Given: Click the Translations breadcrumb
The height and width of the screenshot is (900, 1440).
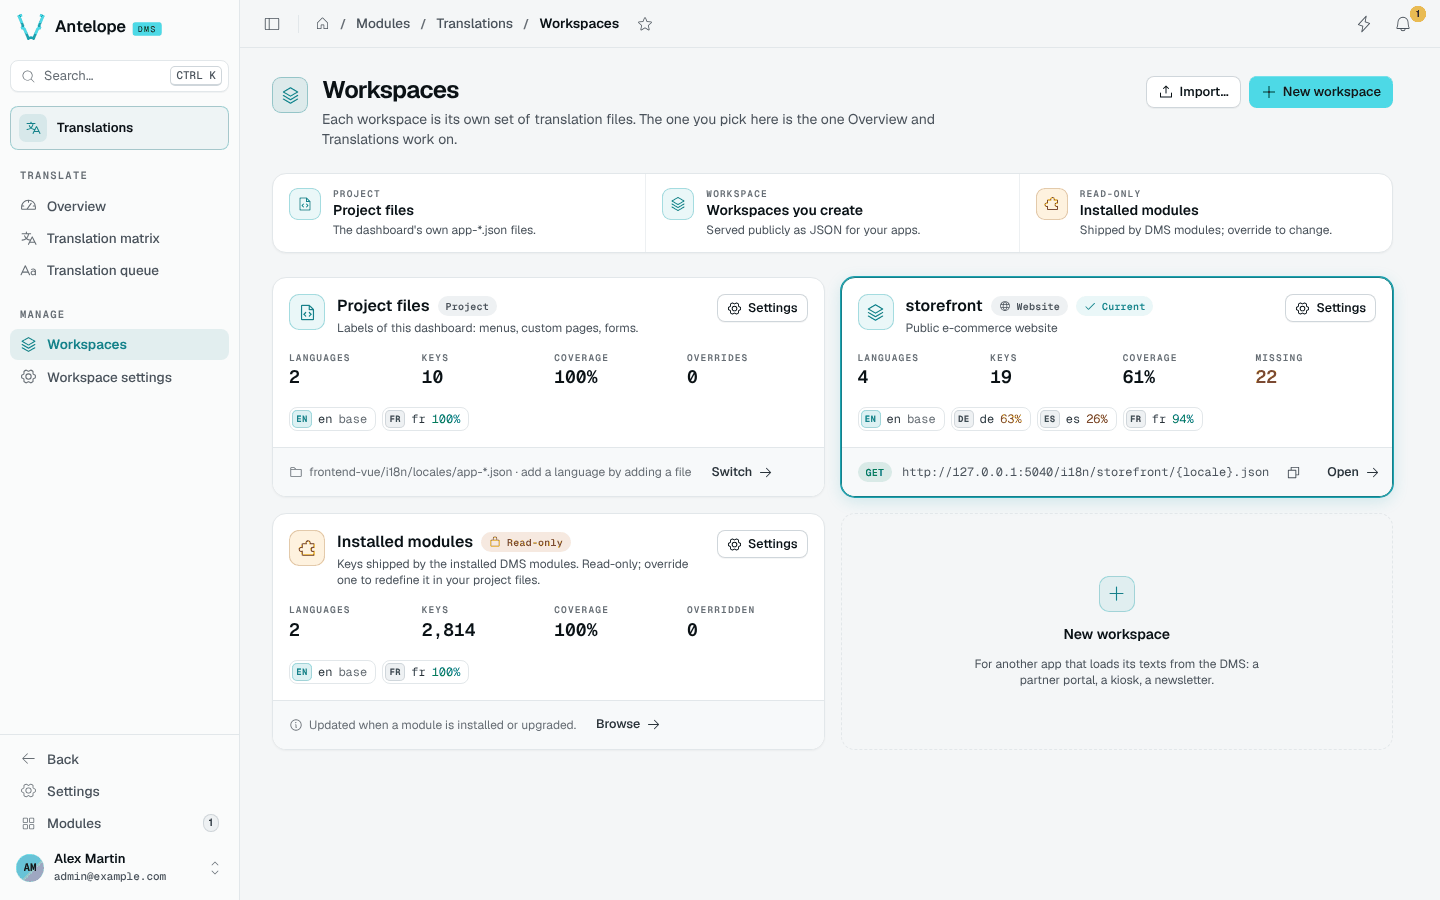Looking at the screenshot, I should click(474, 24).
